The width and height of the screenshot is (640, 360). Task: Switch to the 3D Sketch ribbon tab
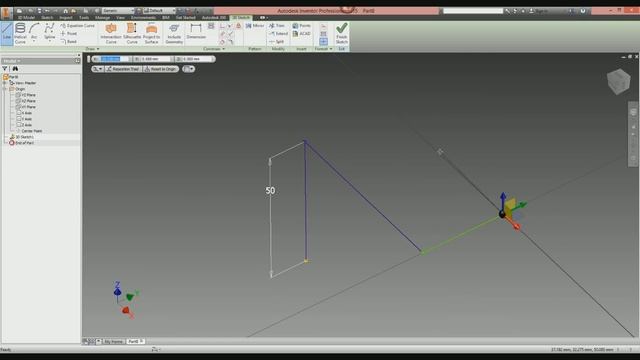point(241,18)
